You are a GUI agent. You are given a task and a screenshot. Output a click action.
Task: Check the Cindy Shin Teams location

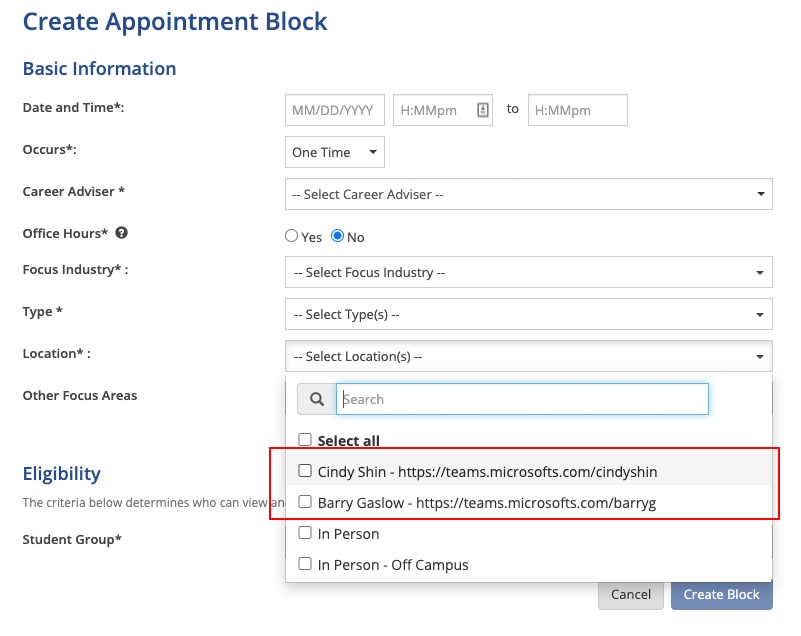tap(305, 471)
